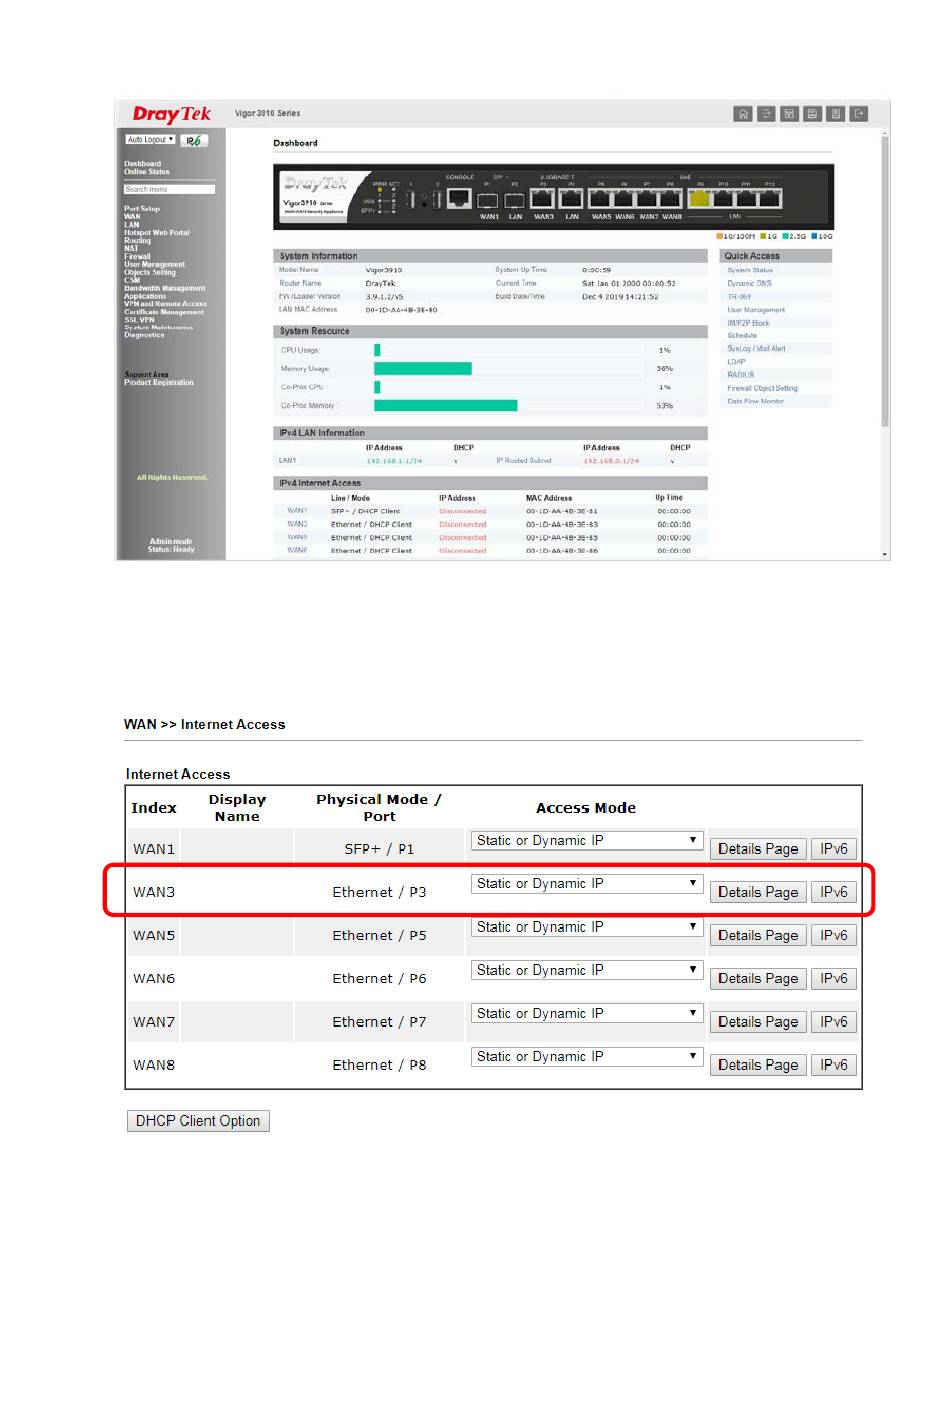The image size is (950, 1409).
Task: Open Data Flow Monitor quick link
Action: 756,401
